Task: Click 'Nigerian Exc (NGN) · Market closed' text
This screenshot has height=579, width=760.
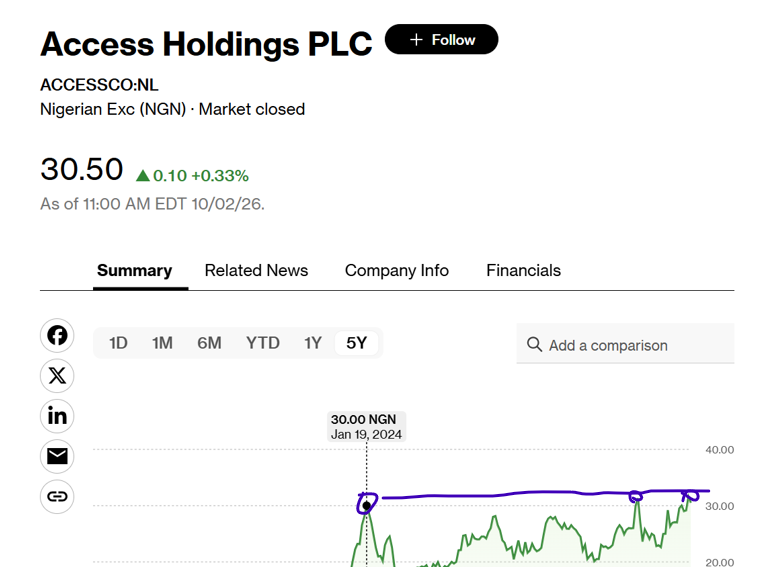Action: pyautogui.click(x=173, y=110)
